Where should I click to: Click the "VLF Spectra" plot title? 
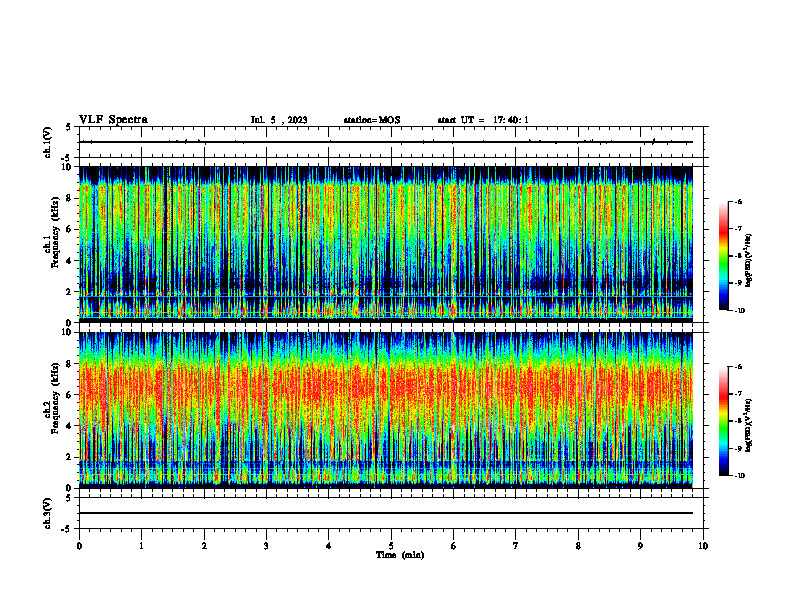point(113,120)
